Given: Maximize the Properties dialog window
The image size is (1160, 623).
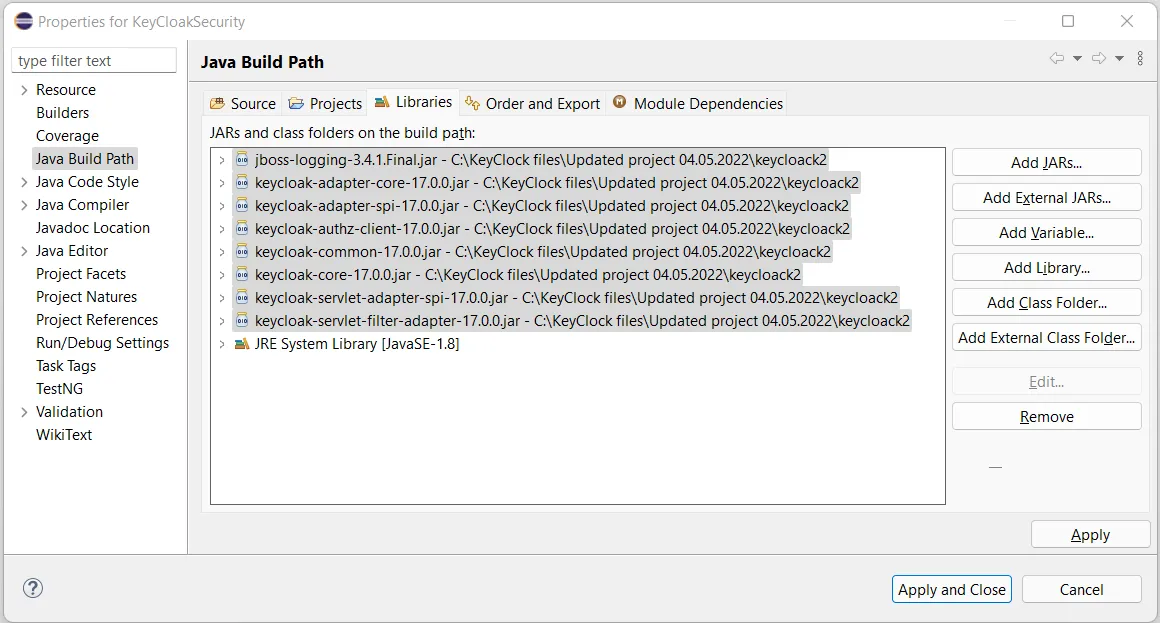Looking at the screenshot, I should click(1068, 21).
